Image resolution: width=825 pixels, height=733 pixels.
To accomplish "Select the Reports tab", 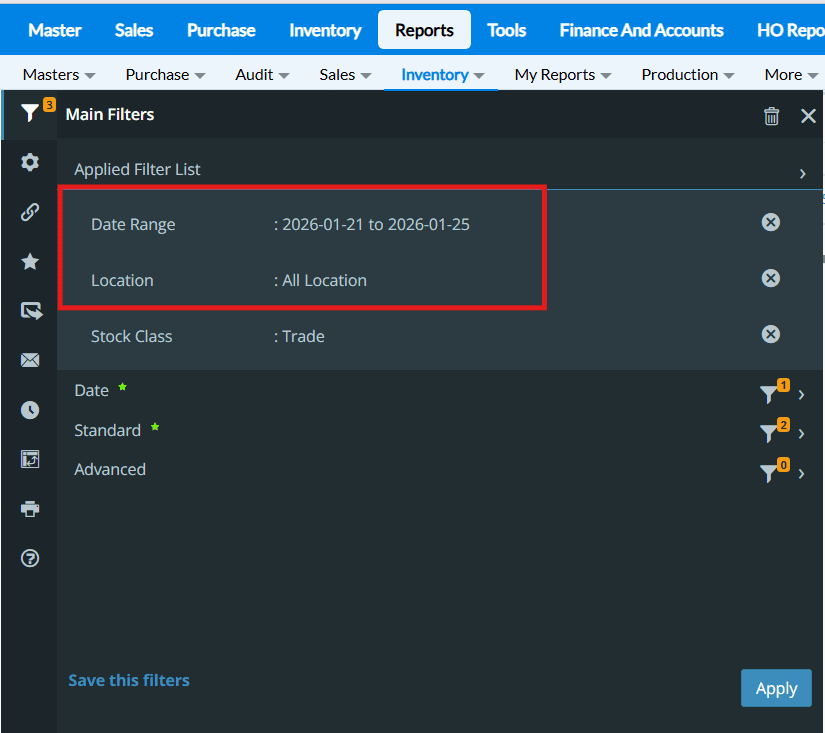I will tap(424, 30).
